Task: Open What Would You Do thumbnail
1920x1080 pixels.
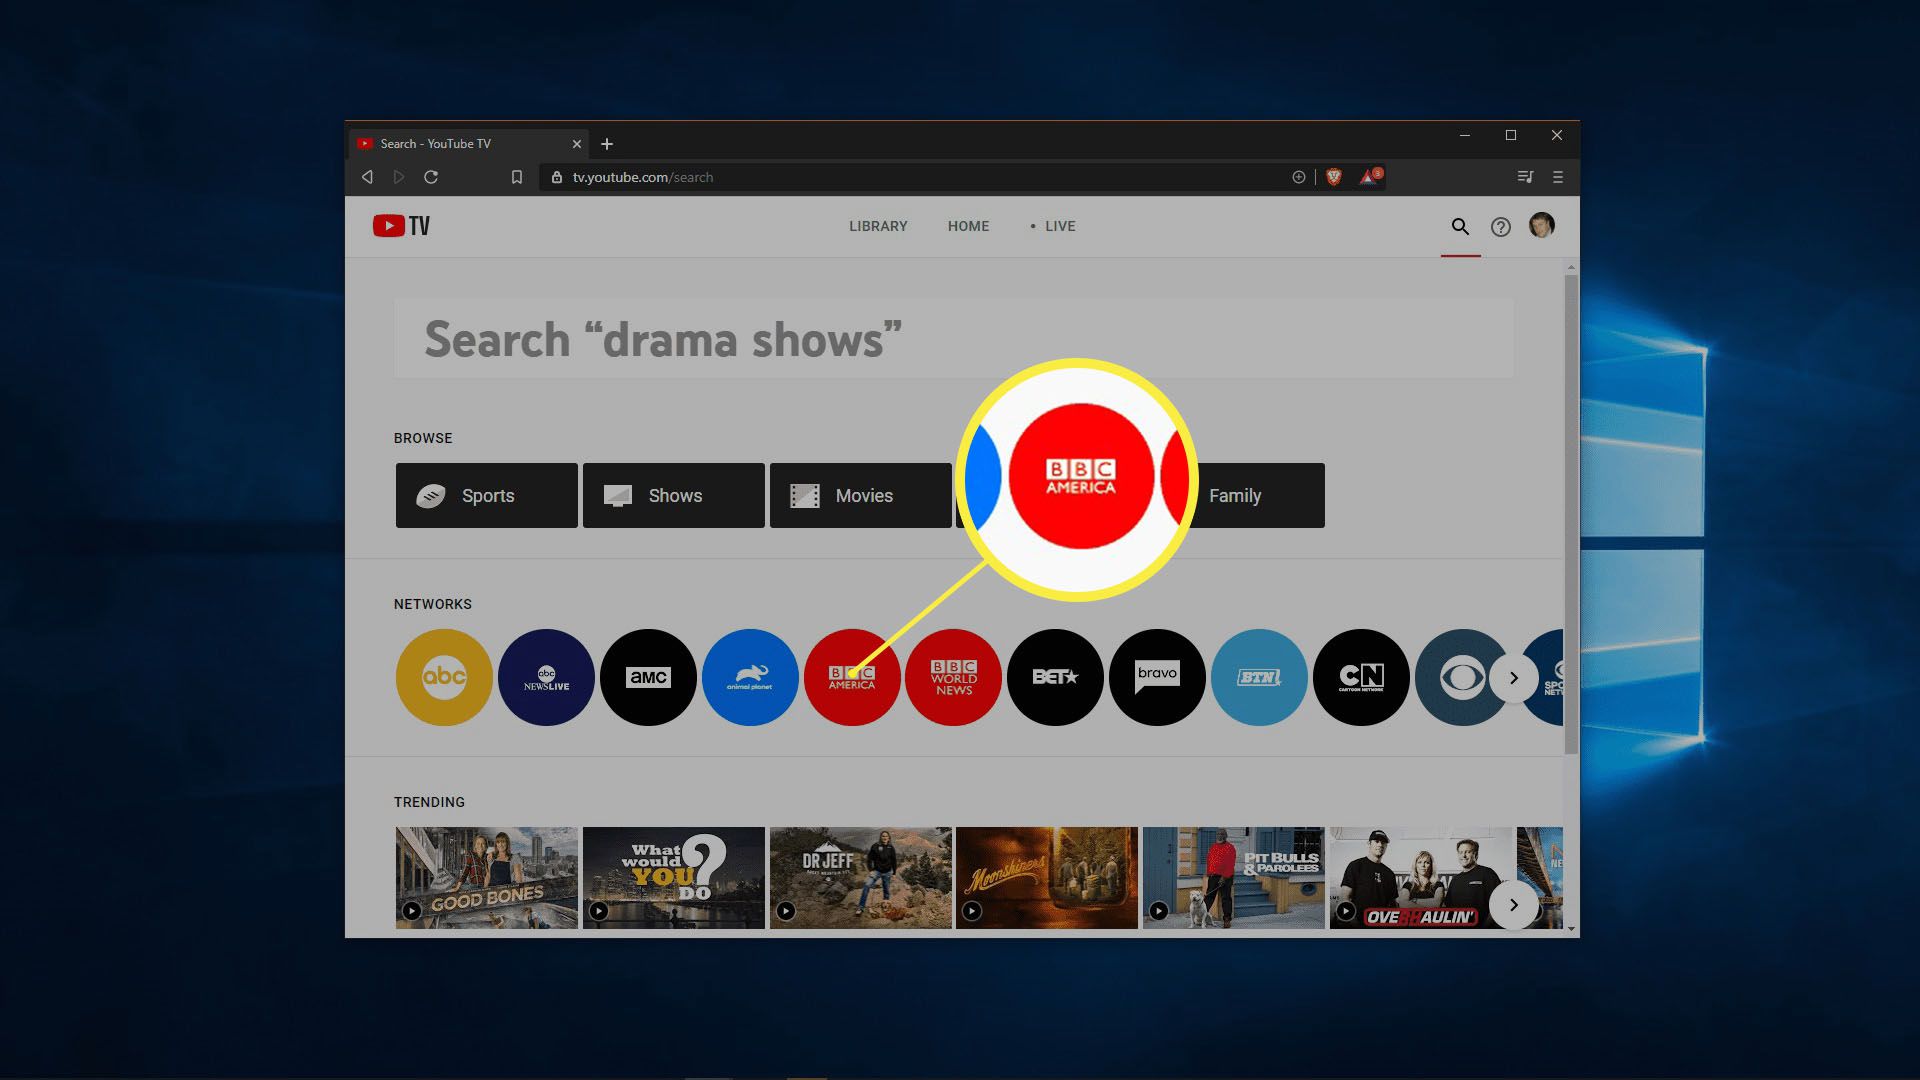Action: [x=674, y=878]
